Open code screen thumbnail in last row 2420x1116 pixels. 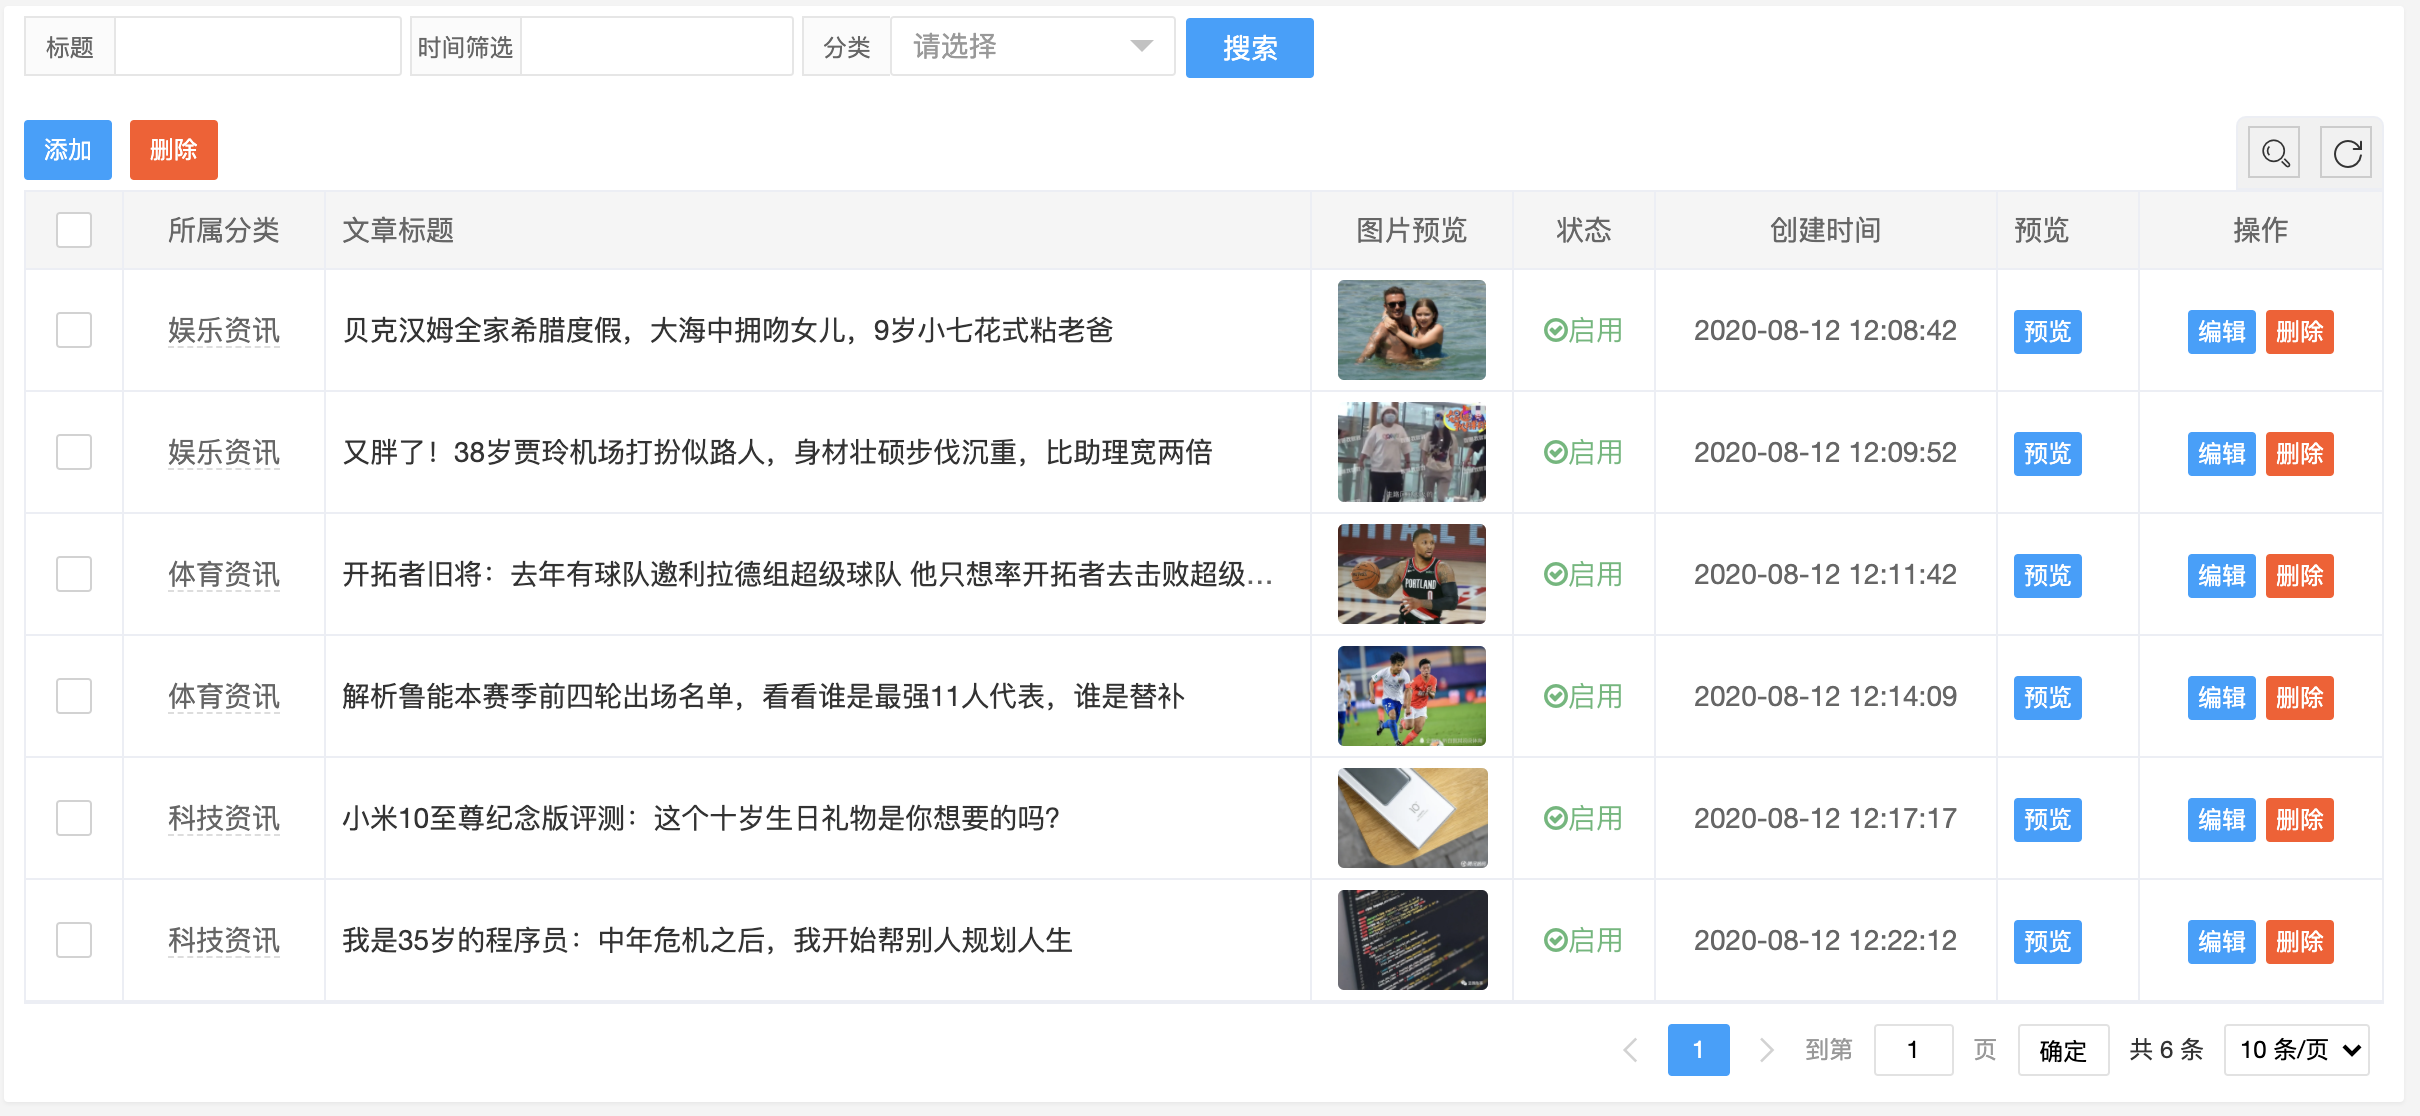pos(1411,940)
